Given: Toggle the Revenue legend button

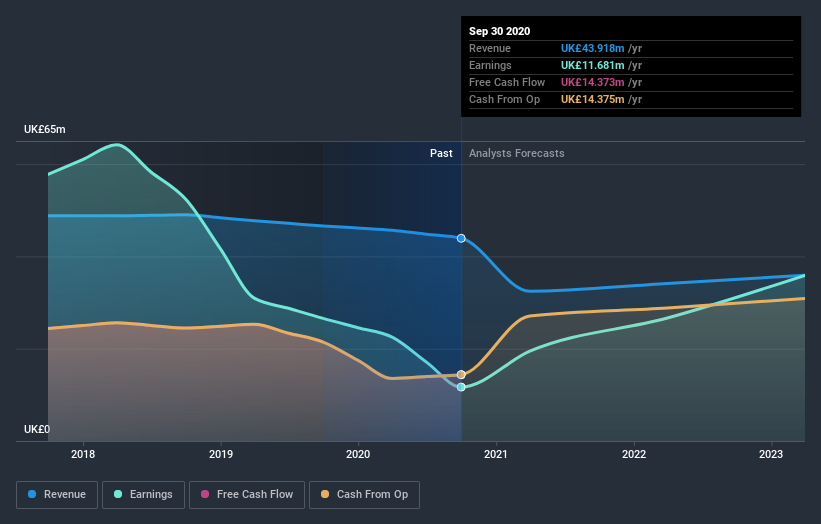Looking at the screenshot, I should (57, 495).
